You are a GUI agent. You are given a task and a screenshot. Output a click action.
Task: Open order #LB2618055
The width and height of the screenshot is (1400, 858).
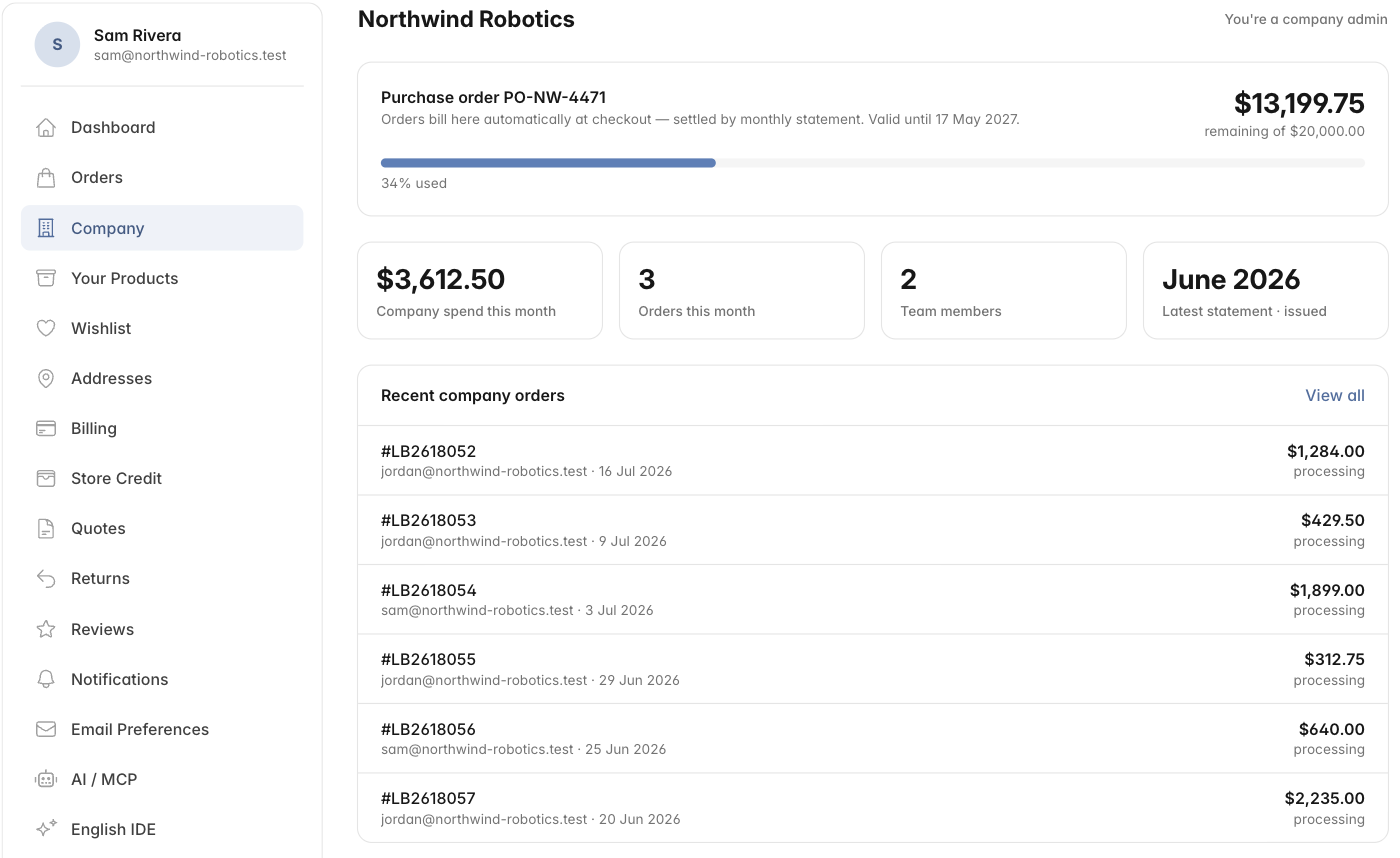pyautogui.click(x=872, y=669)
